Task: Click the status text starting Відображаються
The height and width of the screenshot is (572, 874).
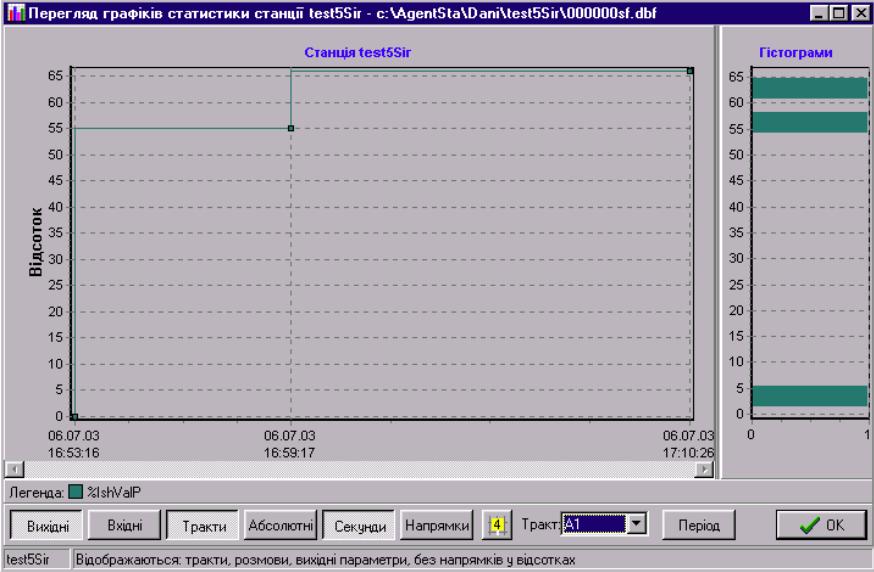Action: (325, 559)
